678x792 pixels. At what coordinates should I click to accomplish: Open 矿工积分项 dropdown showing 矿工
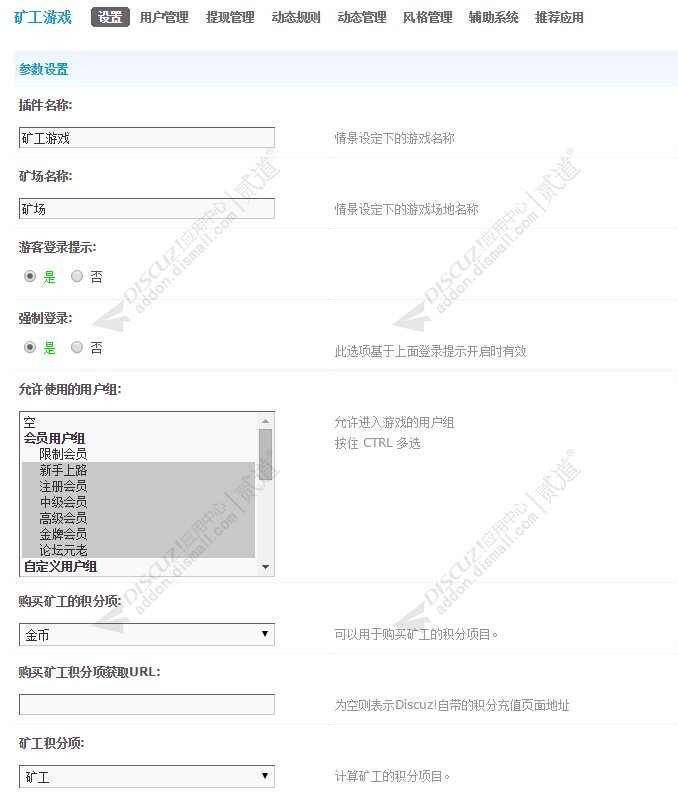pos(147,776)
